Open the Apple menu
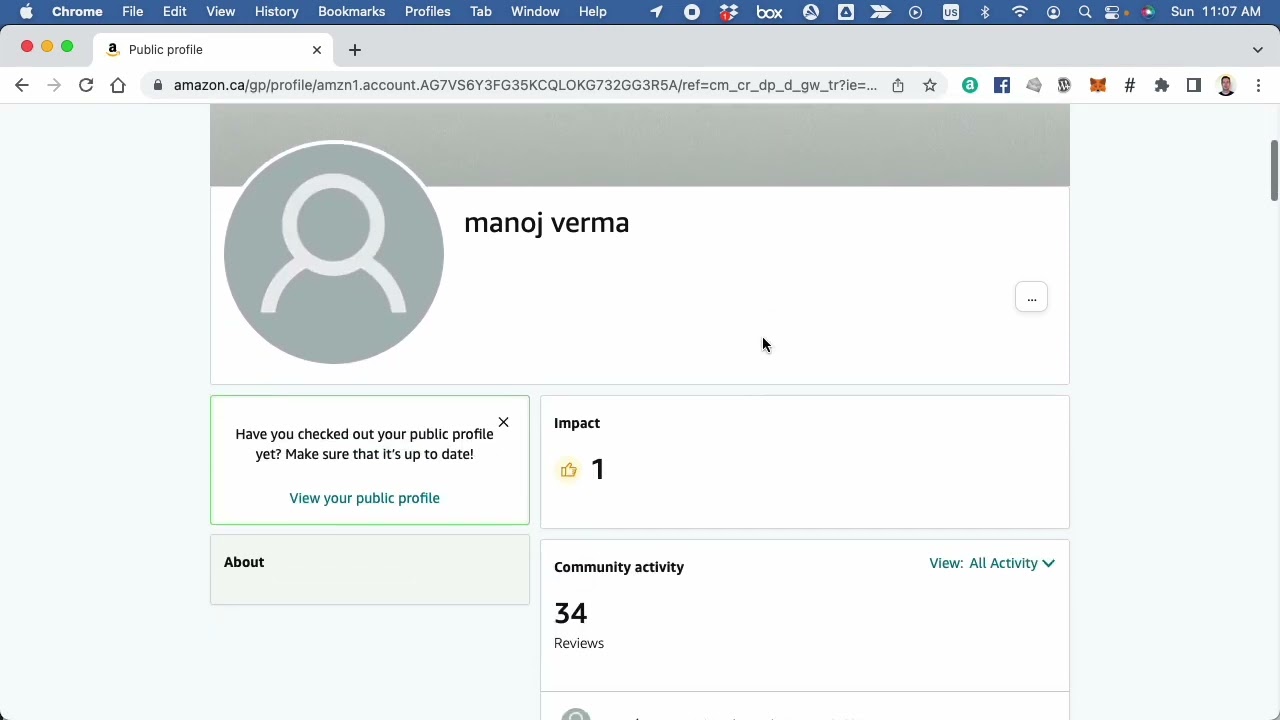This screenshot has height=720, width=1280. 26,11
